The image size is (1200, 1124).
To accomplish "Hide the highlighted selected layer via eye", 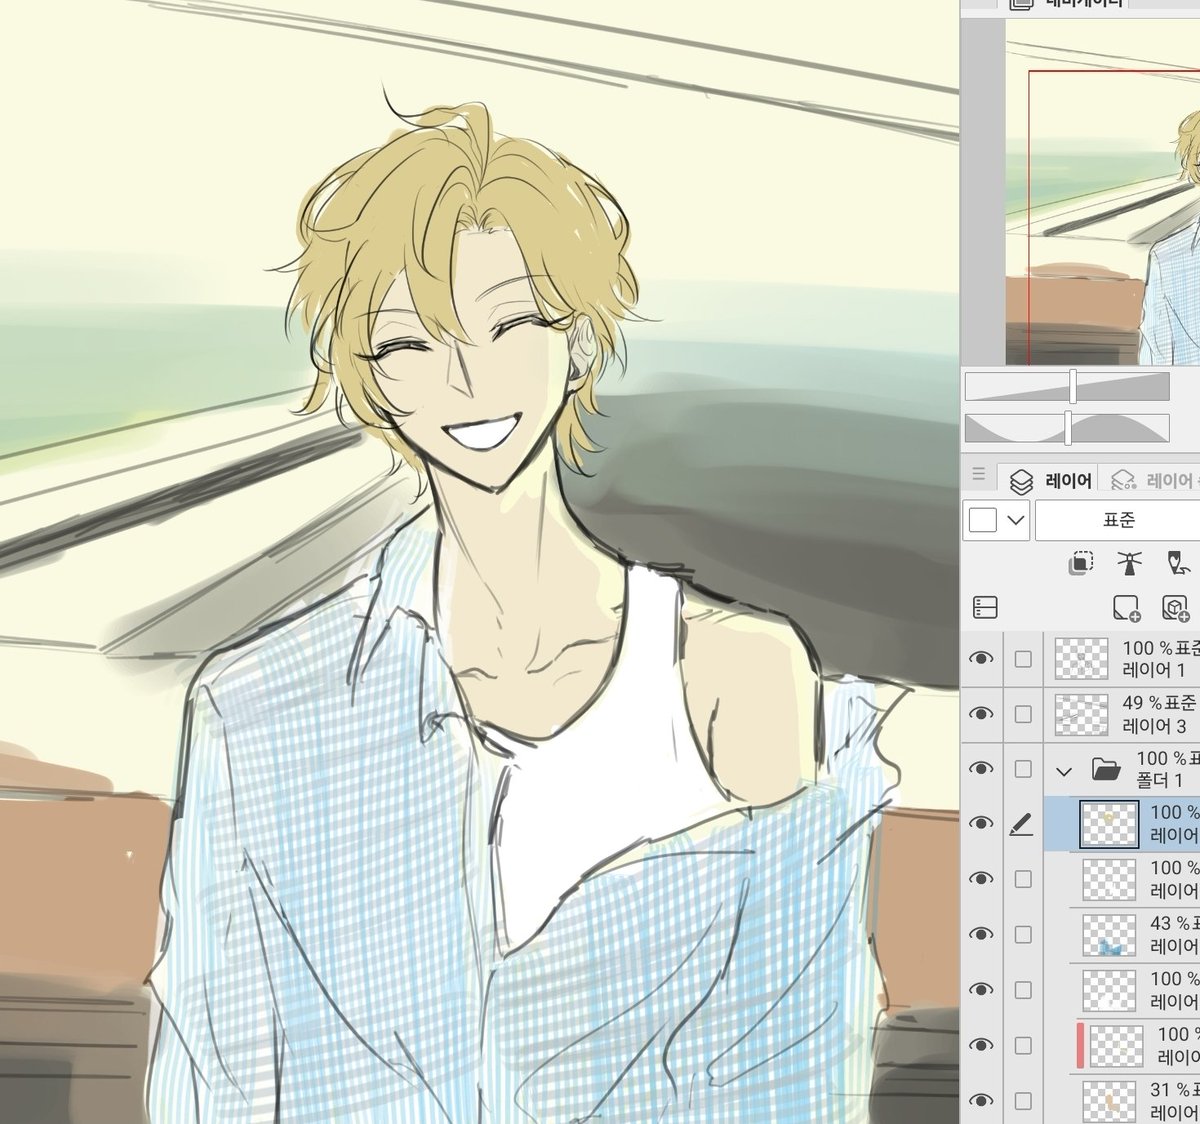I will [x=982, y=824].
